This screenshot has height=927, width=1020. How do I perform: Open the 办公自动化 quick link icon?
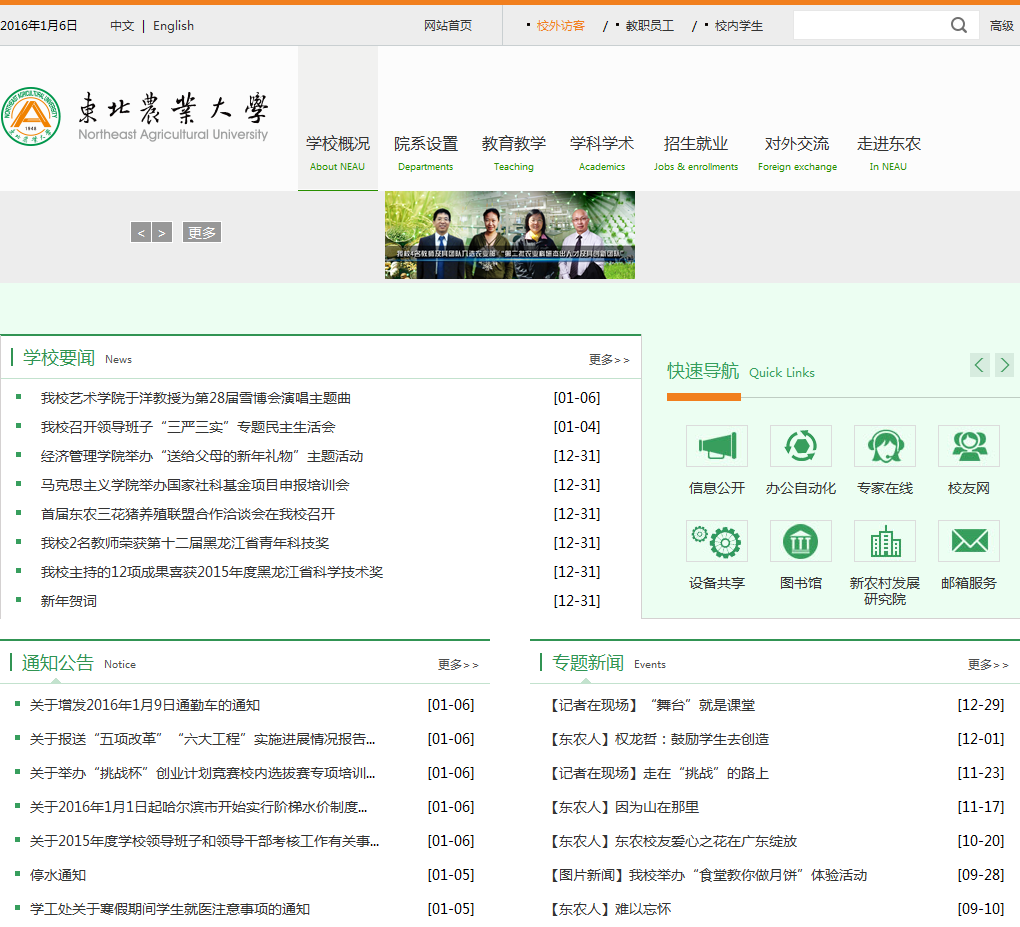tap(800, 446)
